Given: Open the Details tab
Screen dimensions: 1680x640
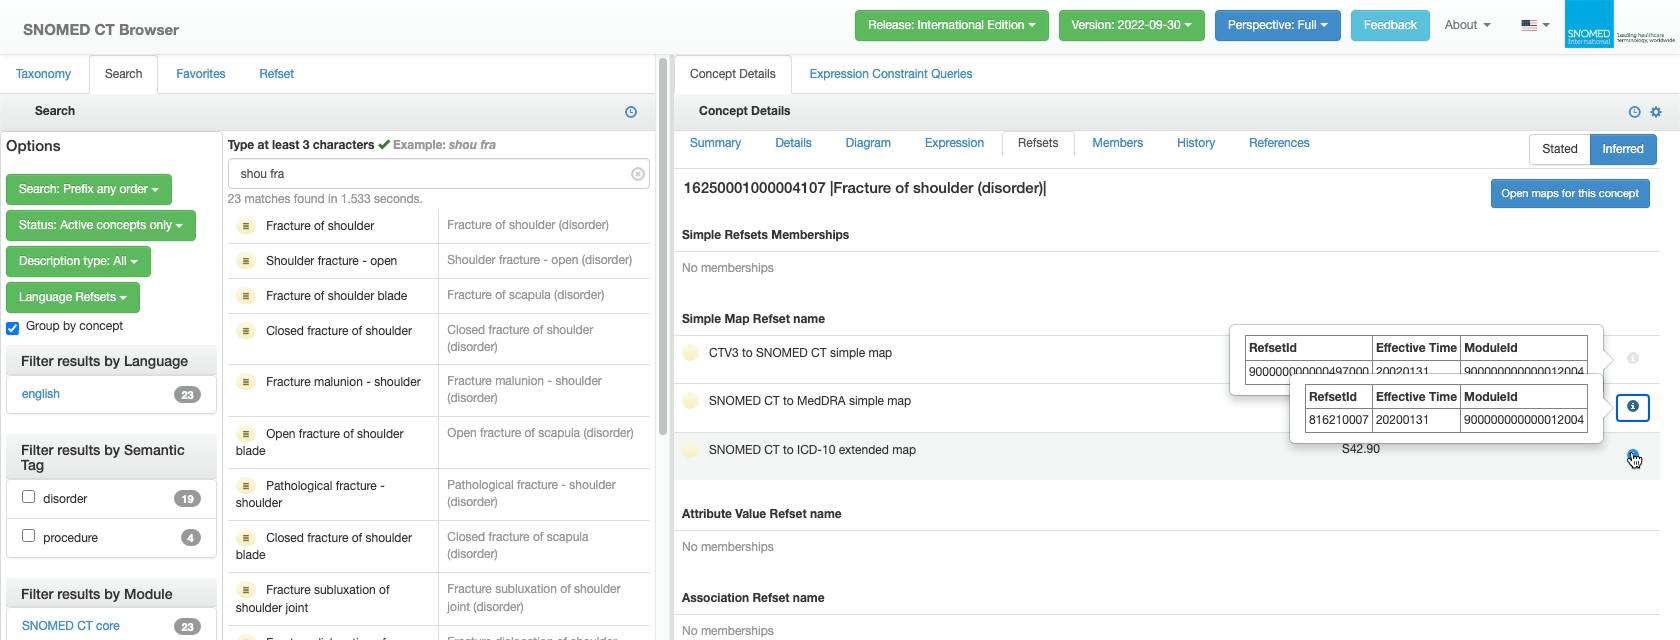Looking at the screenshot, I should pyautogui.click(x=793, y=143).
